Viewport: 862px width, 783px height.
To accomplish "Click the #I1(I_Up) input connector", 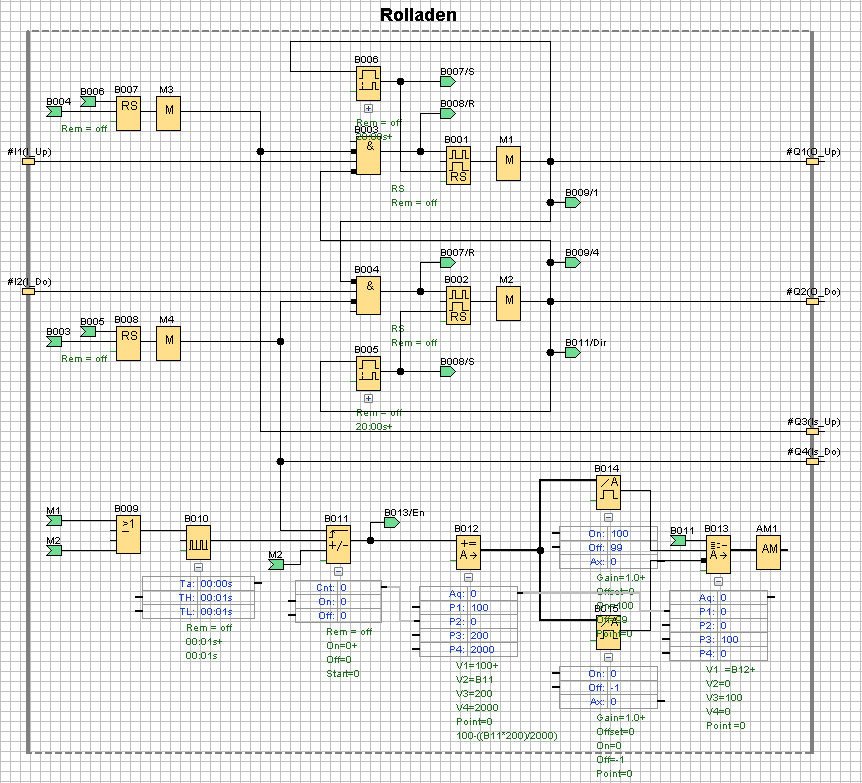I will point(28,161).
